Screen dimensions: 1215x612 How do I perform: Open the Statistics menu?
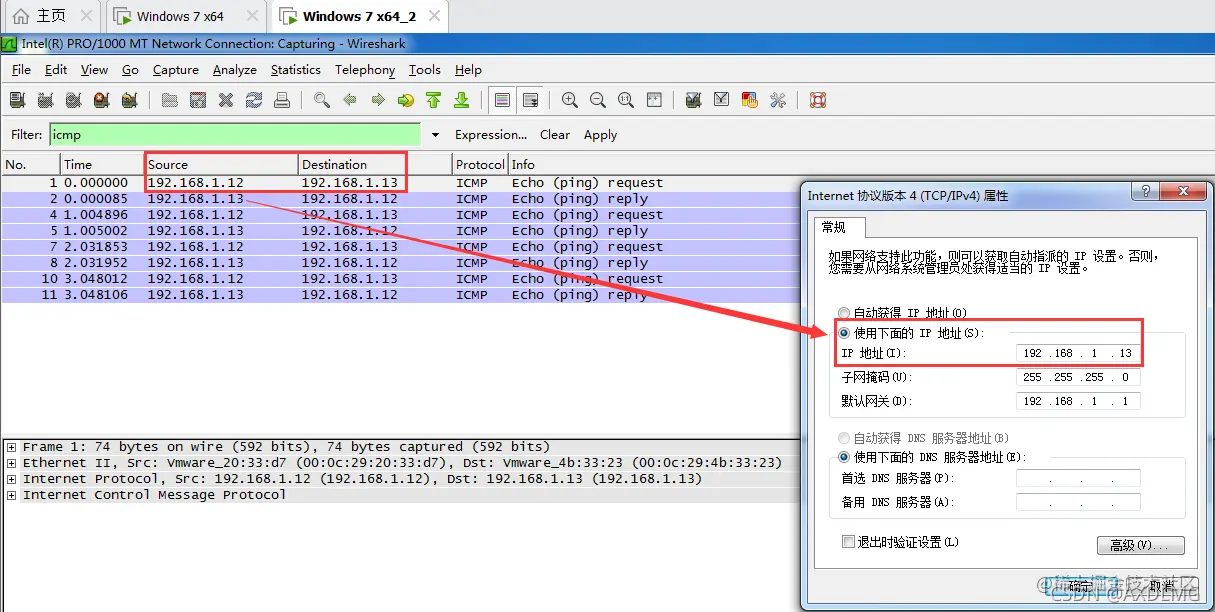click(x=296, y=70)
